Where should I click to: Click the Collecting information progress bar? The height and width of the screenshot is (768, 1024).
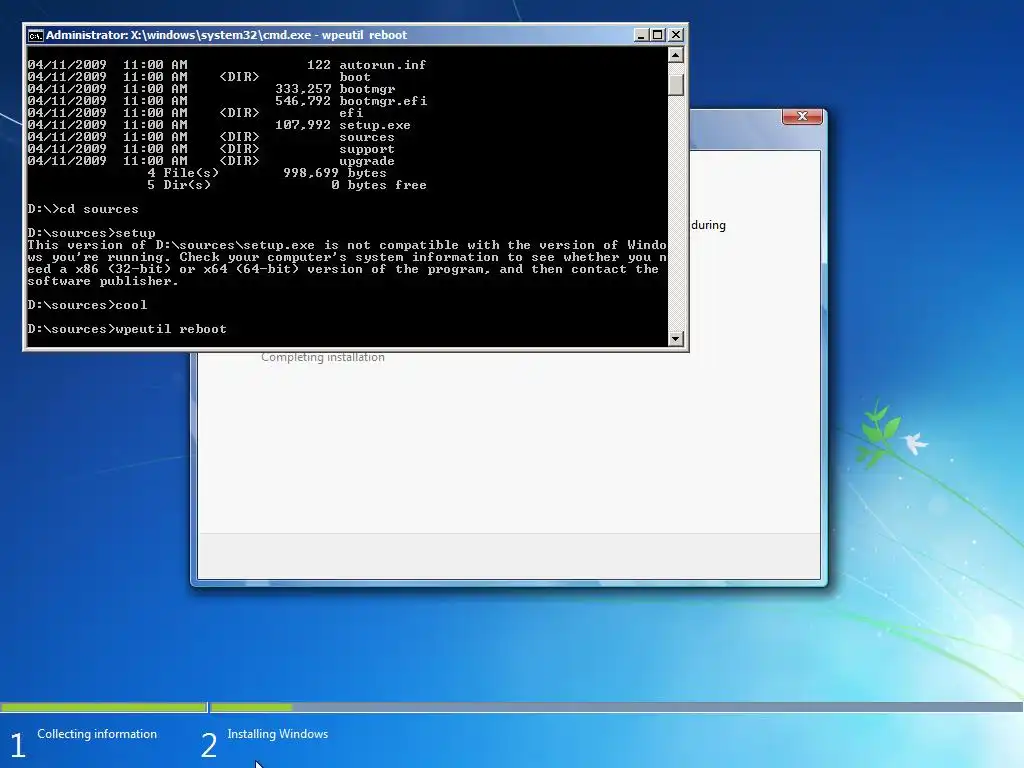tap(103, 707)
